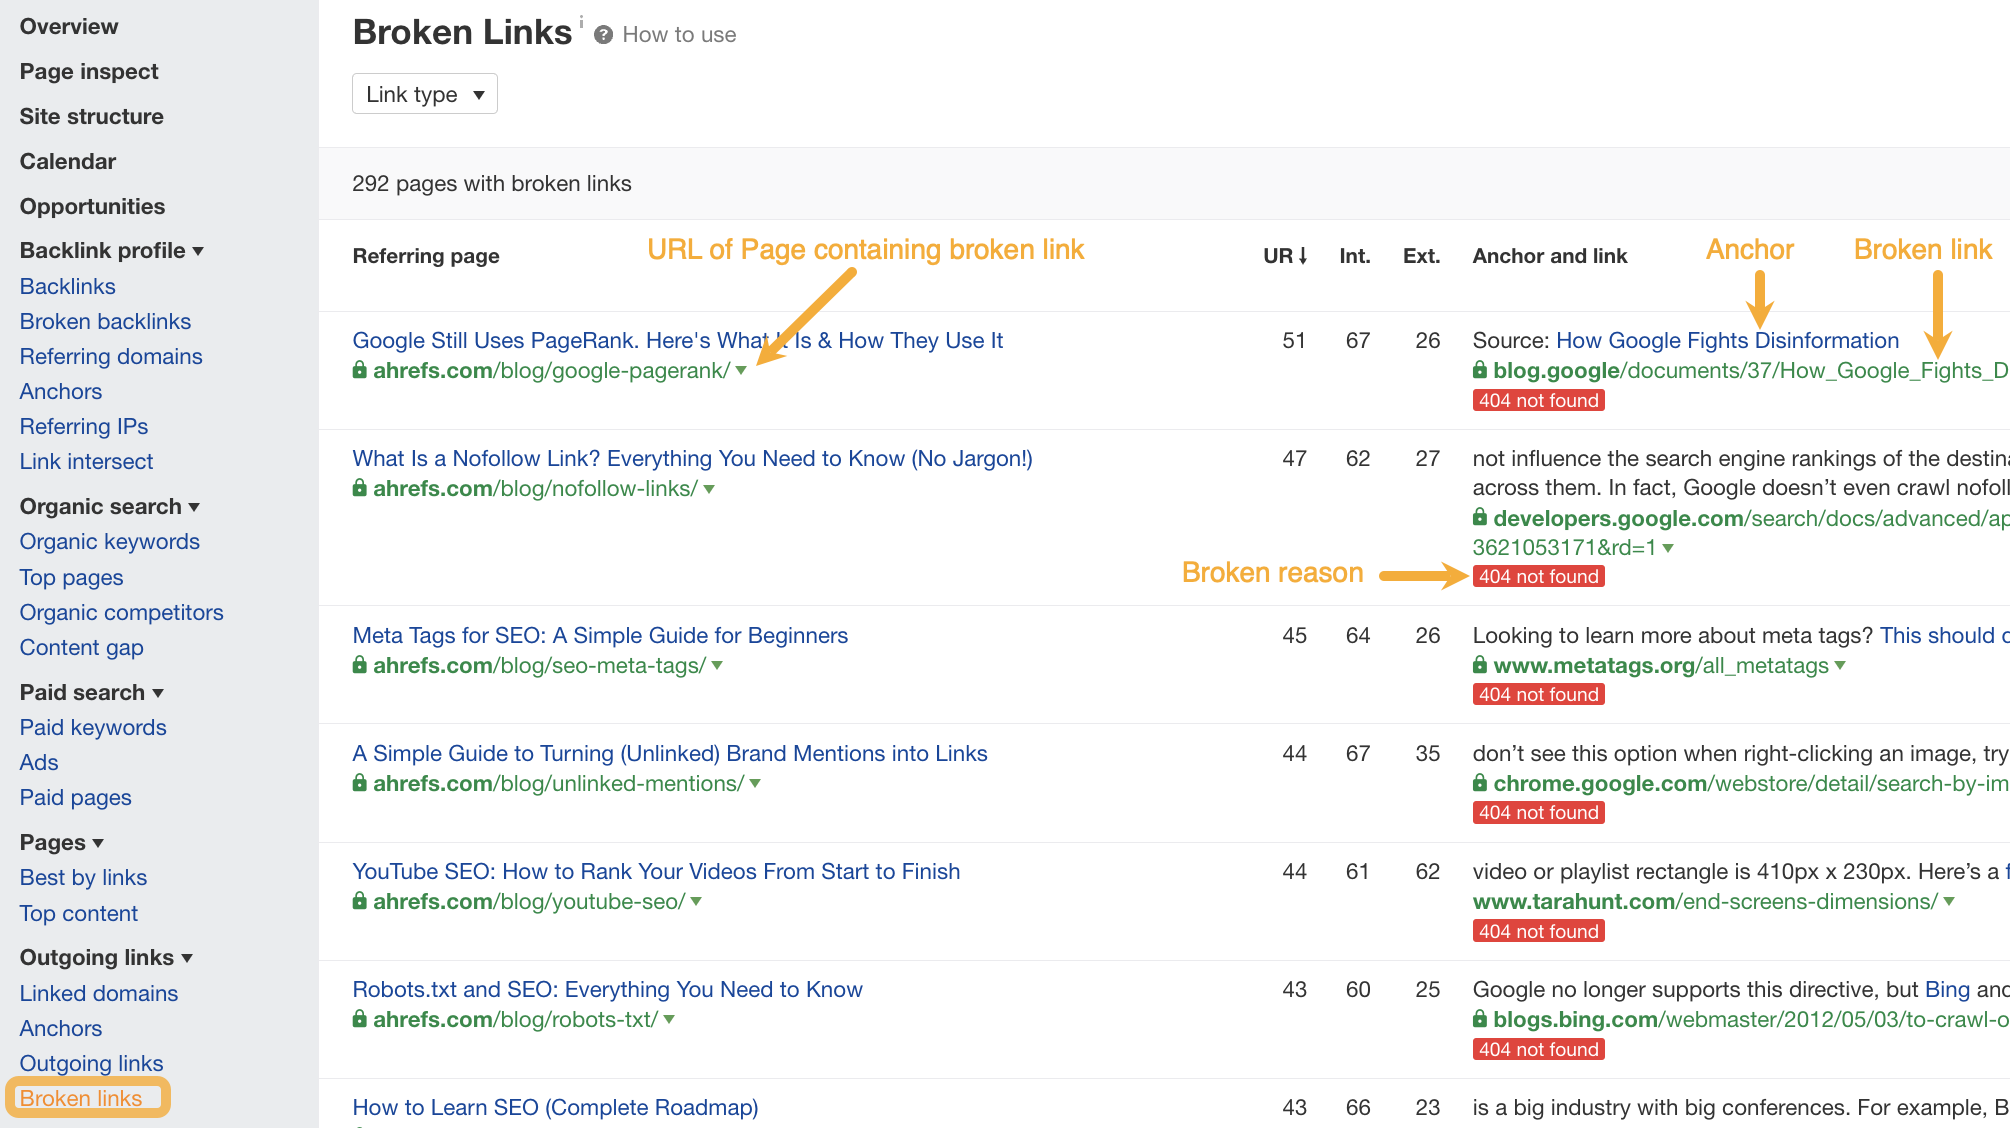Click the 404 not found badge on metatags row
Image resolution: width=2010 pixels, height=1128 pixels.
[x=1538, y=694]
